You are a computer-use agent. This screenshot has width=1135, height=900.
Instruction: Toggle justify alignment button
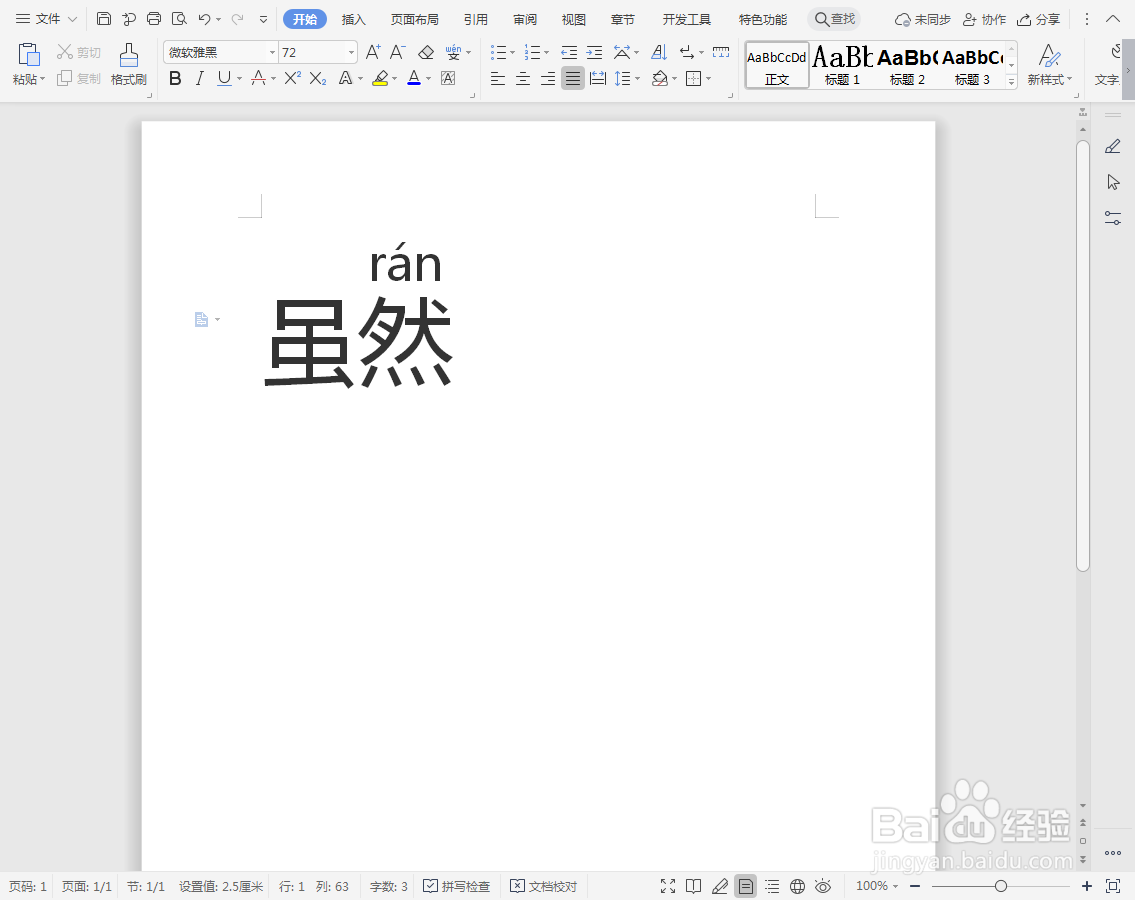pyautogui.click(x=573, y=79)
